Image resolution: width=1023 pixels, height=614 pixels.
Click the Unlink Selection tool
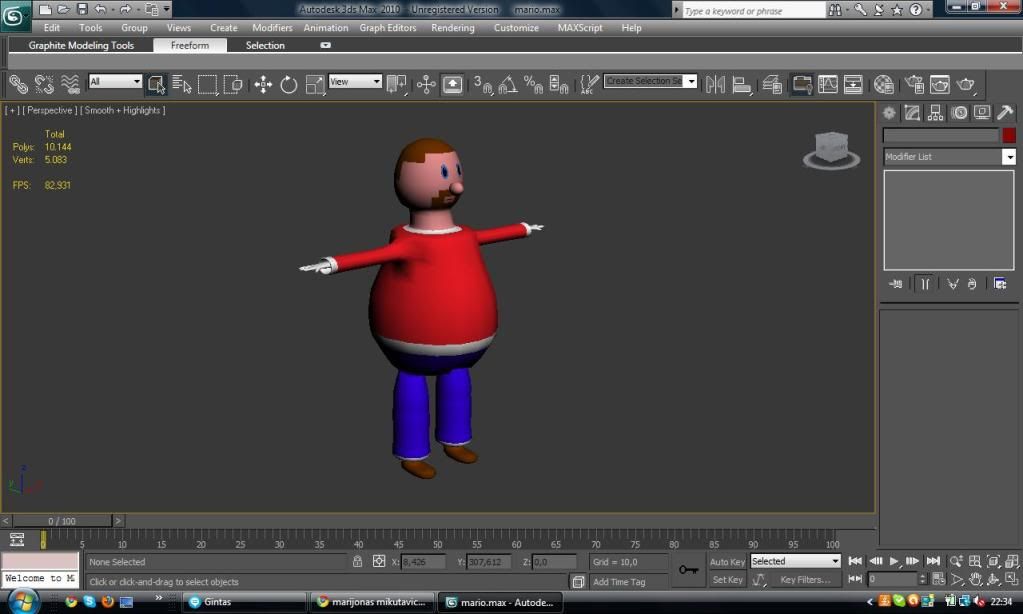tap(44, 84)
